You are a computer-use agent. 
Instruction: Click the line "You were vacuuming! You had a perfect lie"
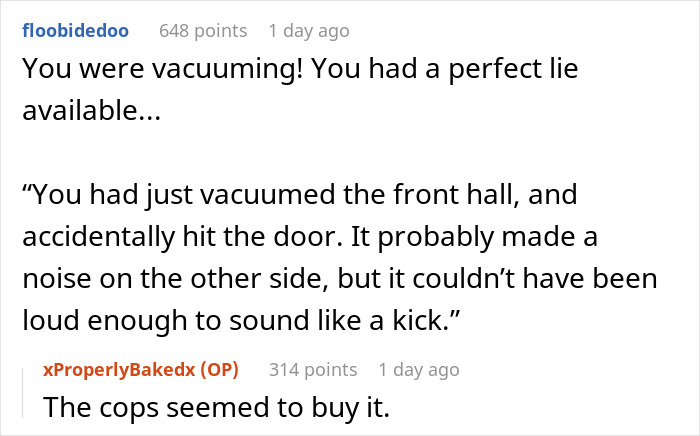300,69
